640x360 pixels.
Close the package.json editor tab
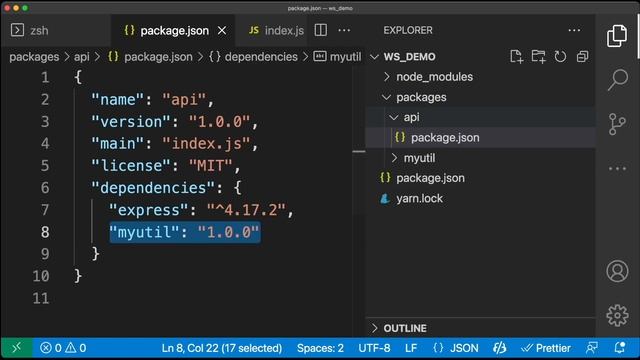(222, 31)
